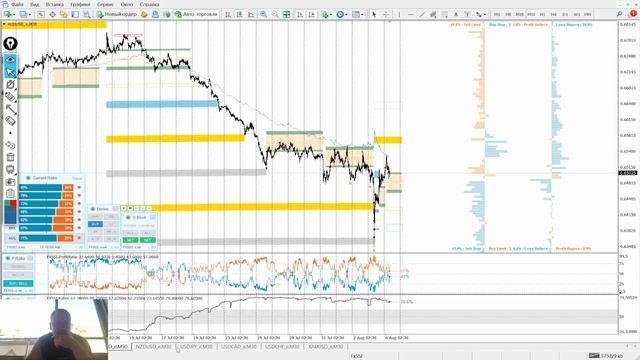Switch chart to candlesticks

[239, 14]
